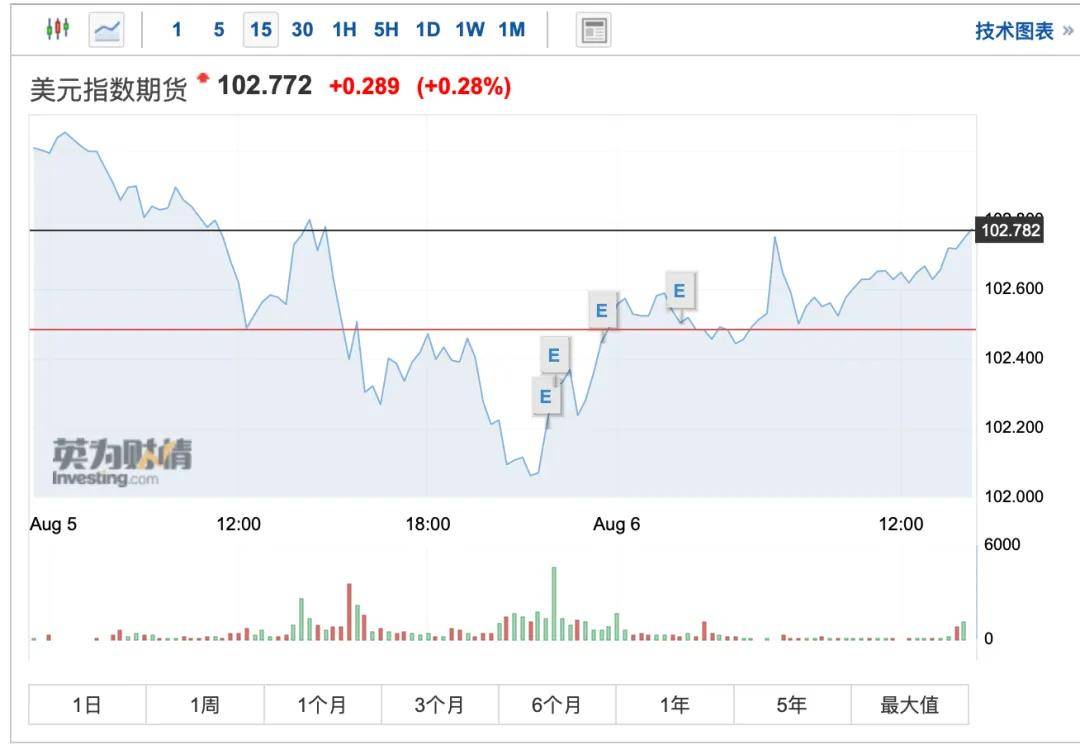Select the area line chart icon

(106, 30)
